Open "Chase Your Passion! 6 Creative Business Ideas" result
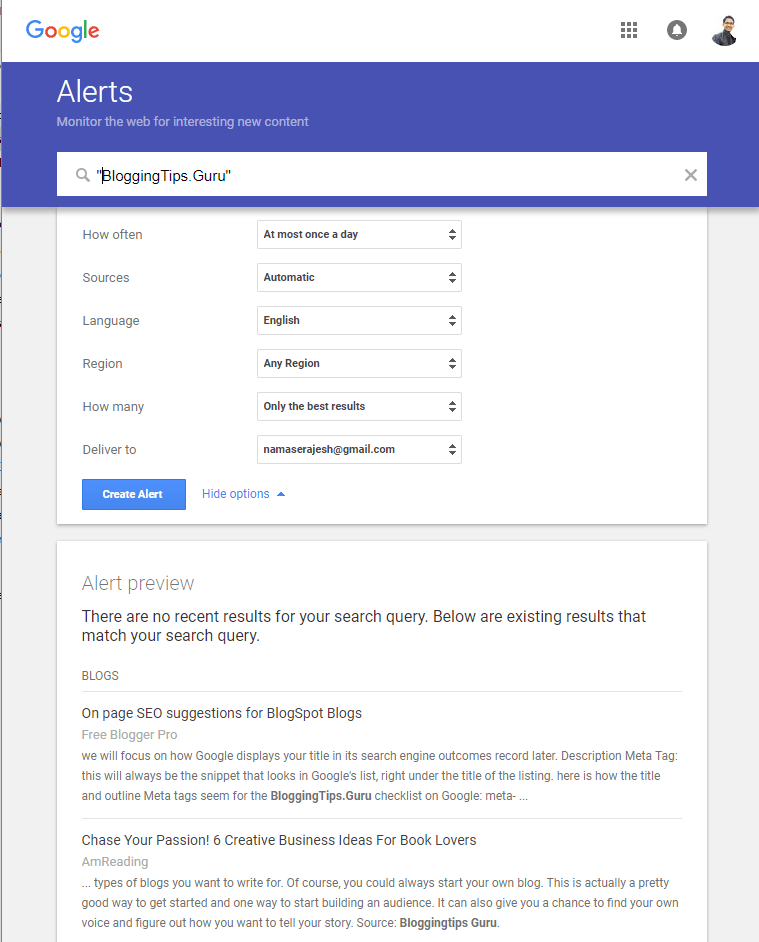 point(279,840)
